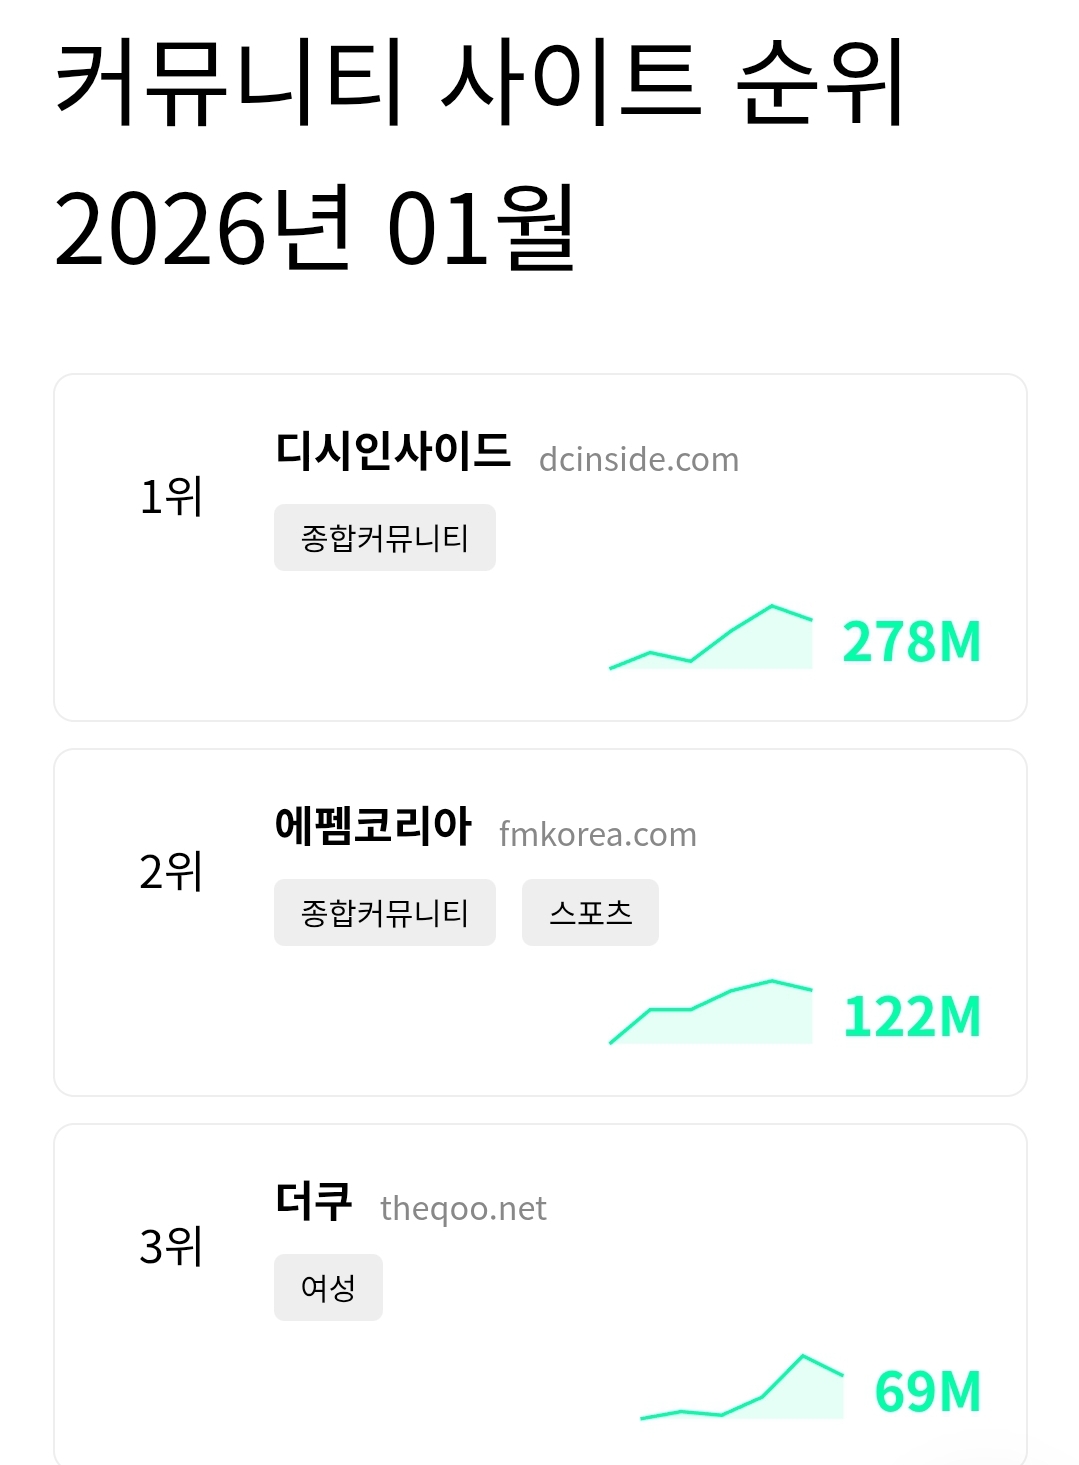Select 종합커뮤니티 tag in 디시인사이드 card

[x=384, y=538]
